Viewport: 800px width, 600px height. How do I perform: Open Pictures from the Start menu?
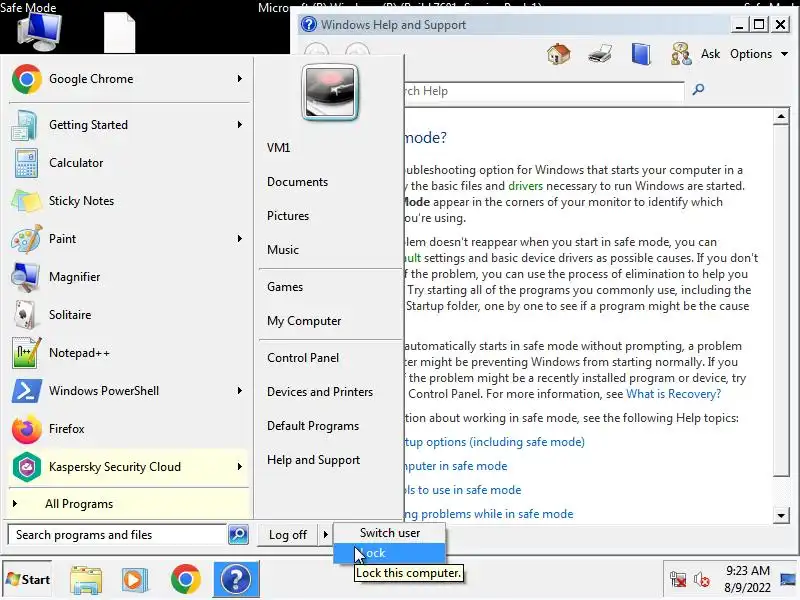pos(288,216)
